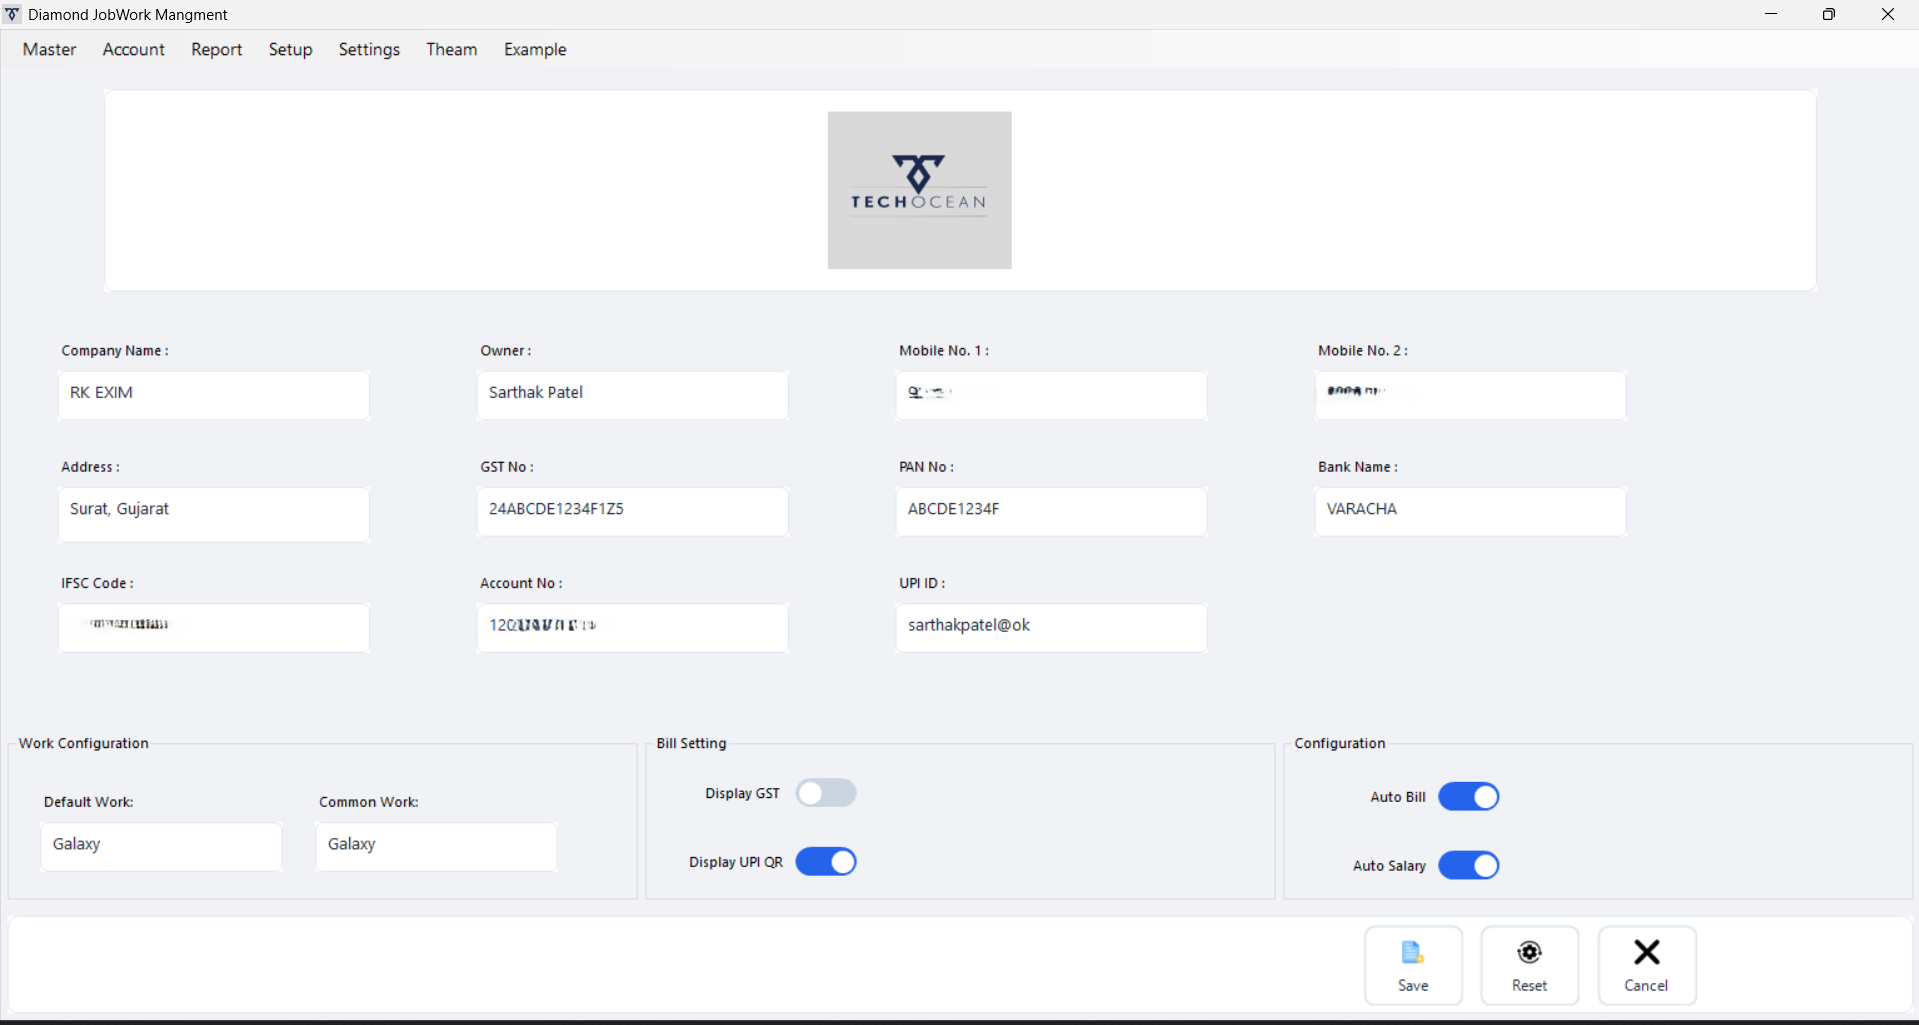Minimize the Diamond JobWork window
This screenshot has width=1919, height=1025.
(x=1771, y=14)
